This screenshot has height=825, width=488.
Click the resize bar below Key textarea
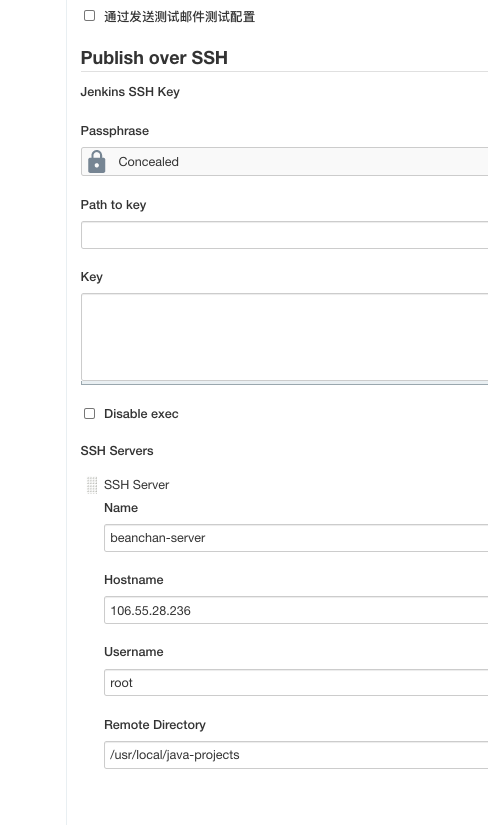coord(284,383)
